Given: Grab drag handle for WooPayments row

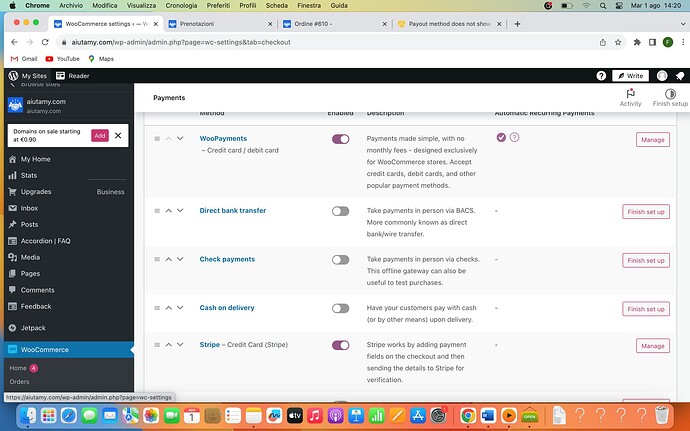Looking at the screenshot, I should [x=157, y=139].
